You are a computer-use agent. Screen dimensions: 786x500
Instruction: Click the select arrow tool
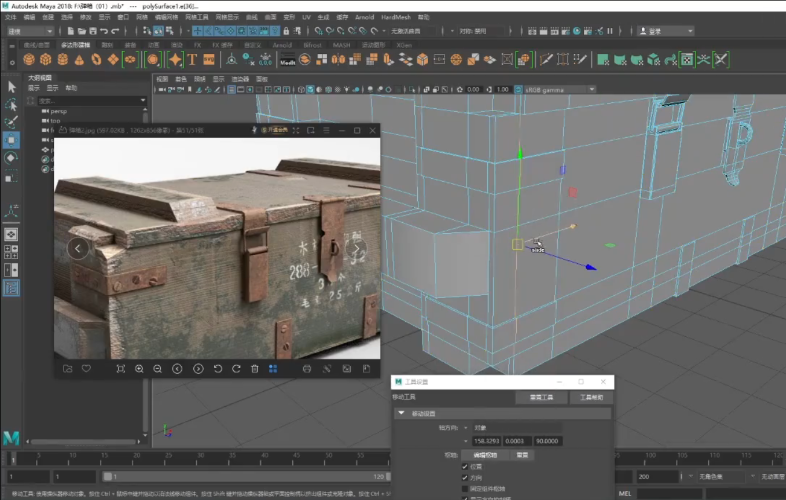(12, 87)
